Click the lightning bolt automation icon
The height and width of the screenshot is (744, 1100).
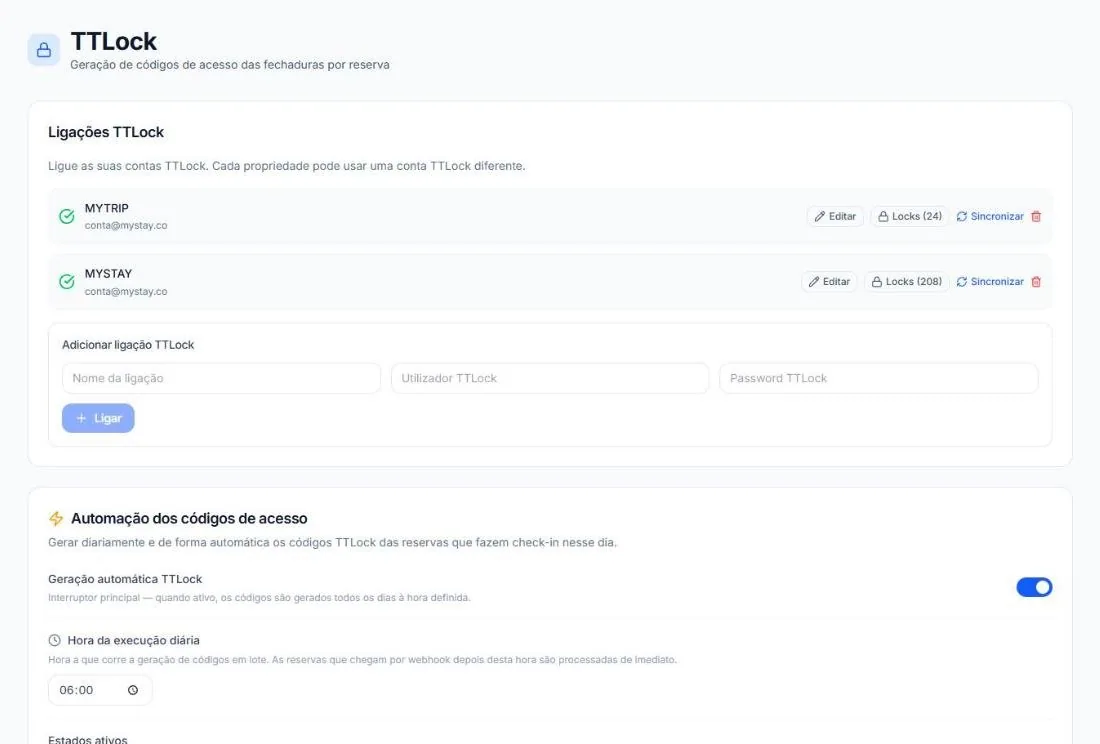pos(56,519)
